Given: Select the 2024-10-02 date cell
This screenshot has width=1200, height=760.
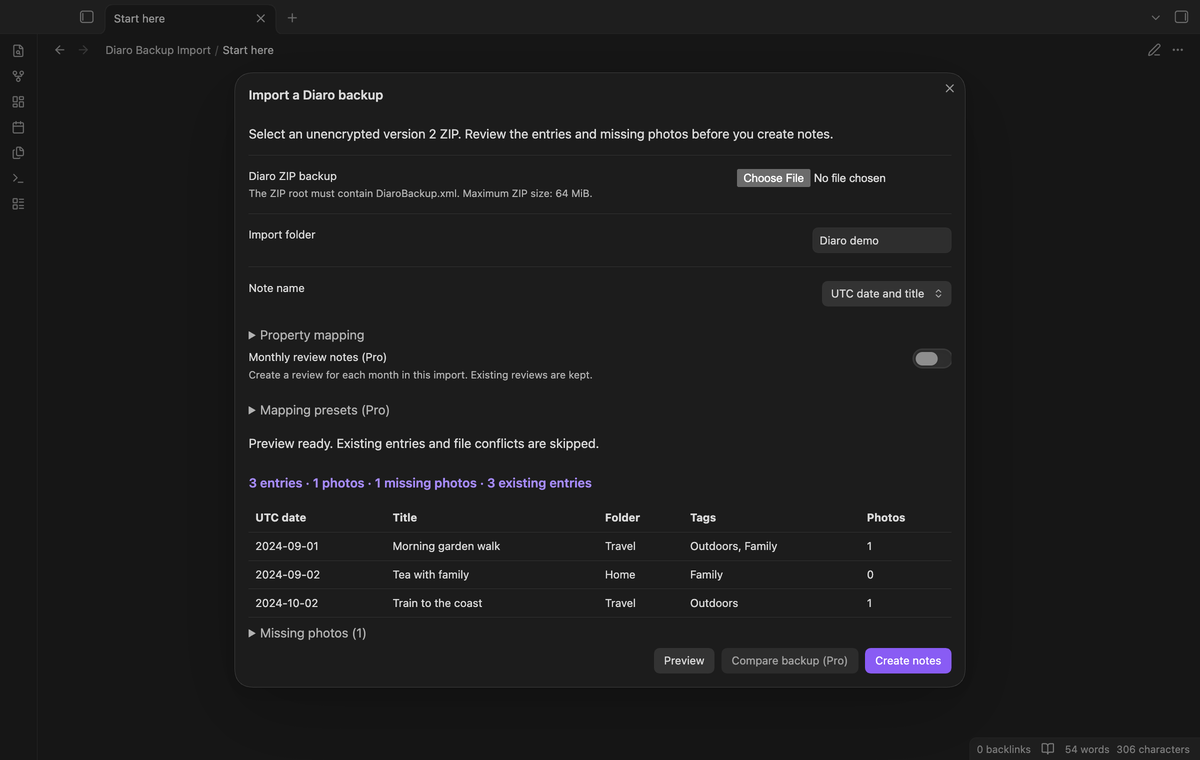Looking at the screenshot, I should (287, 603).
